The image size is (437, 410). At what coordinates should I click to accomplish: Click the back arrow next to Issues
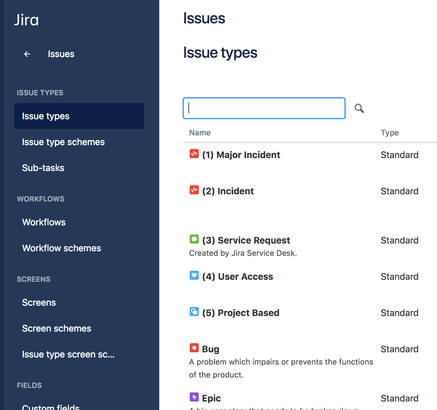27,54
